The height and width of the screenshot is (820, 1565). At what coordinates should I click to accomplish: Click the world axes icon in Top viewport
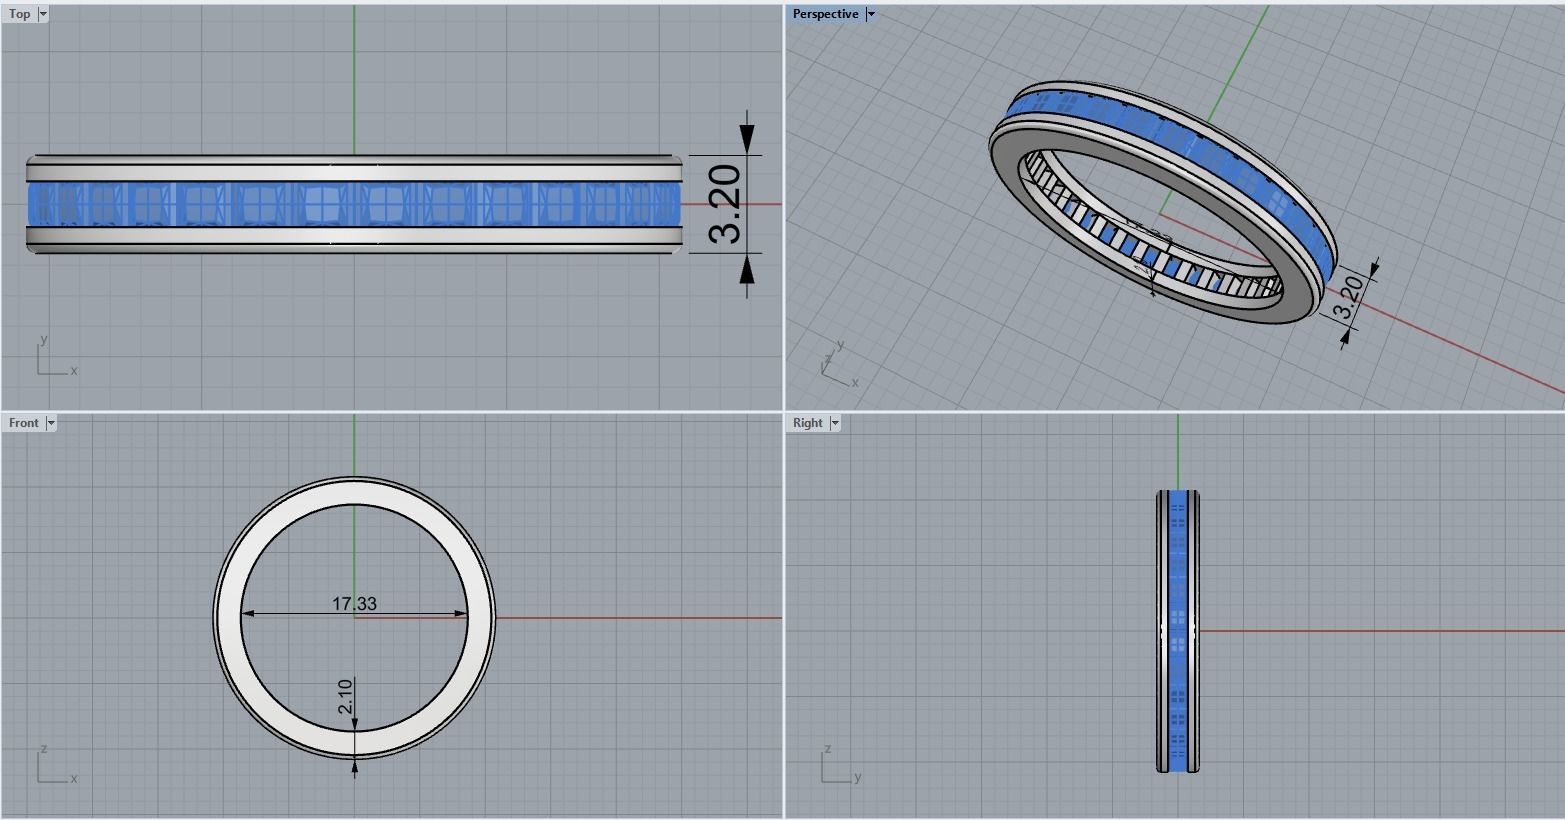[55, 357]
